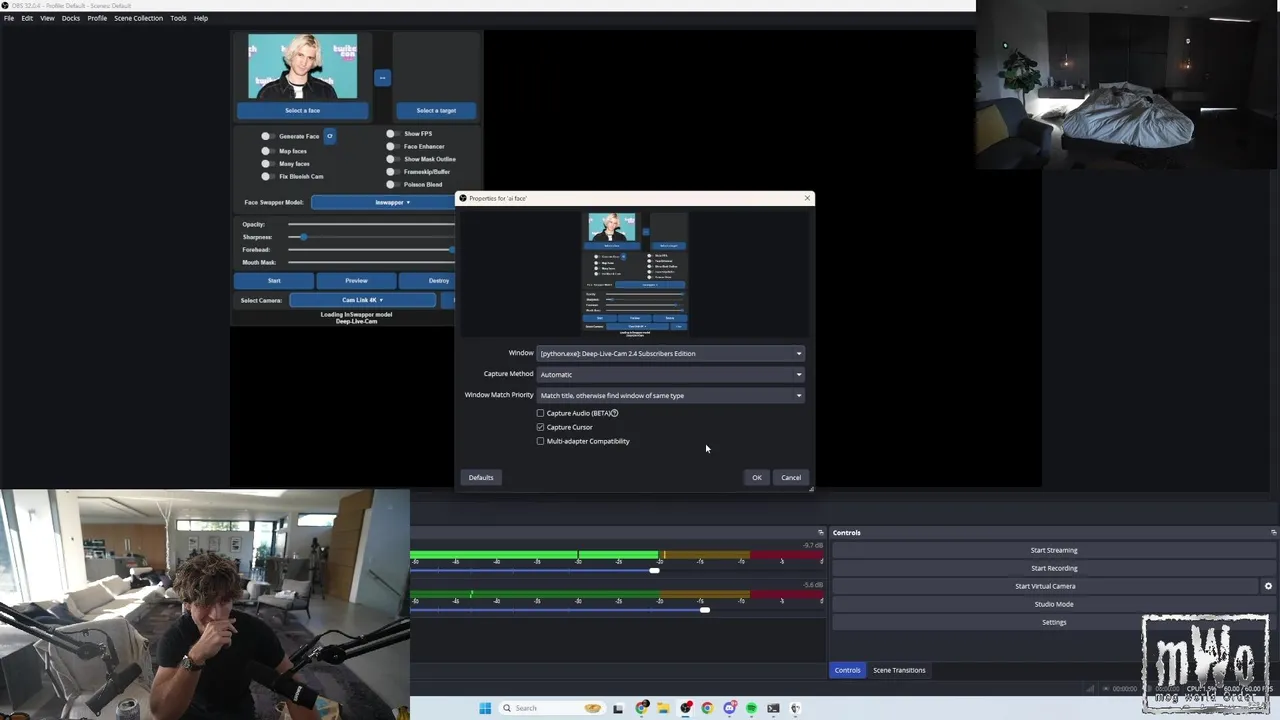Toggle Many faces switch
1280x720 pixels.
click(266, 164)
